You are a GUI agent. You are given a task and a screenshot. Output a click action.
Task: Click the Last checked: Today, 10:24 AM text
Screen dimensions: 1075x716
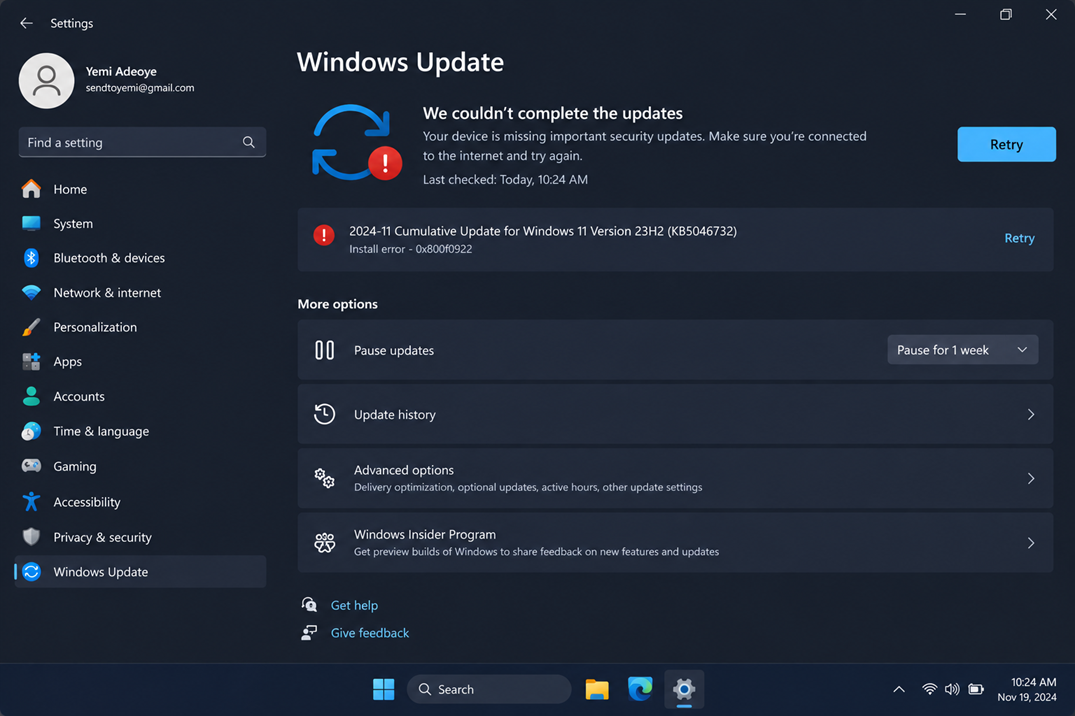point(505,180)
